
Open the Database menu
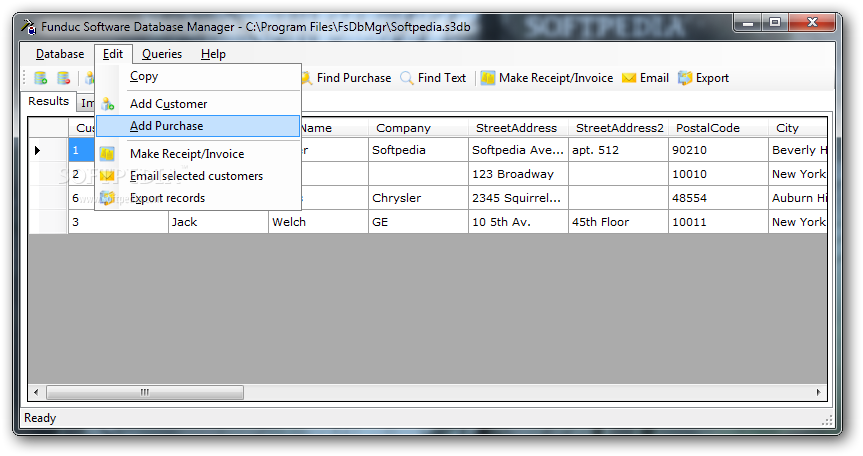tap(60, 54)
